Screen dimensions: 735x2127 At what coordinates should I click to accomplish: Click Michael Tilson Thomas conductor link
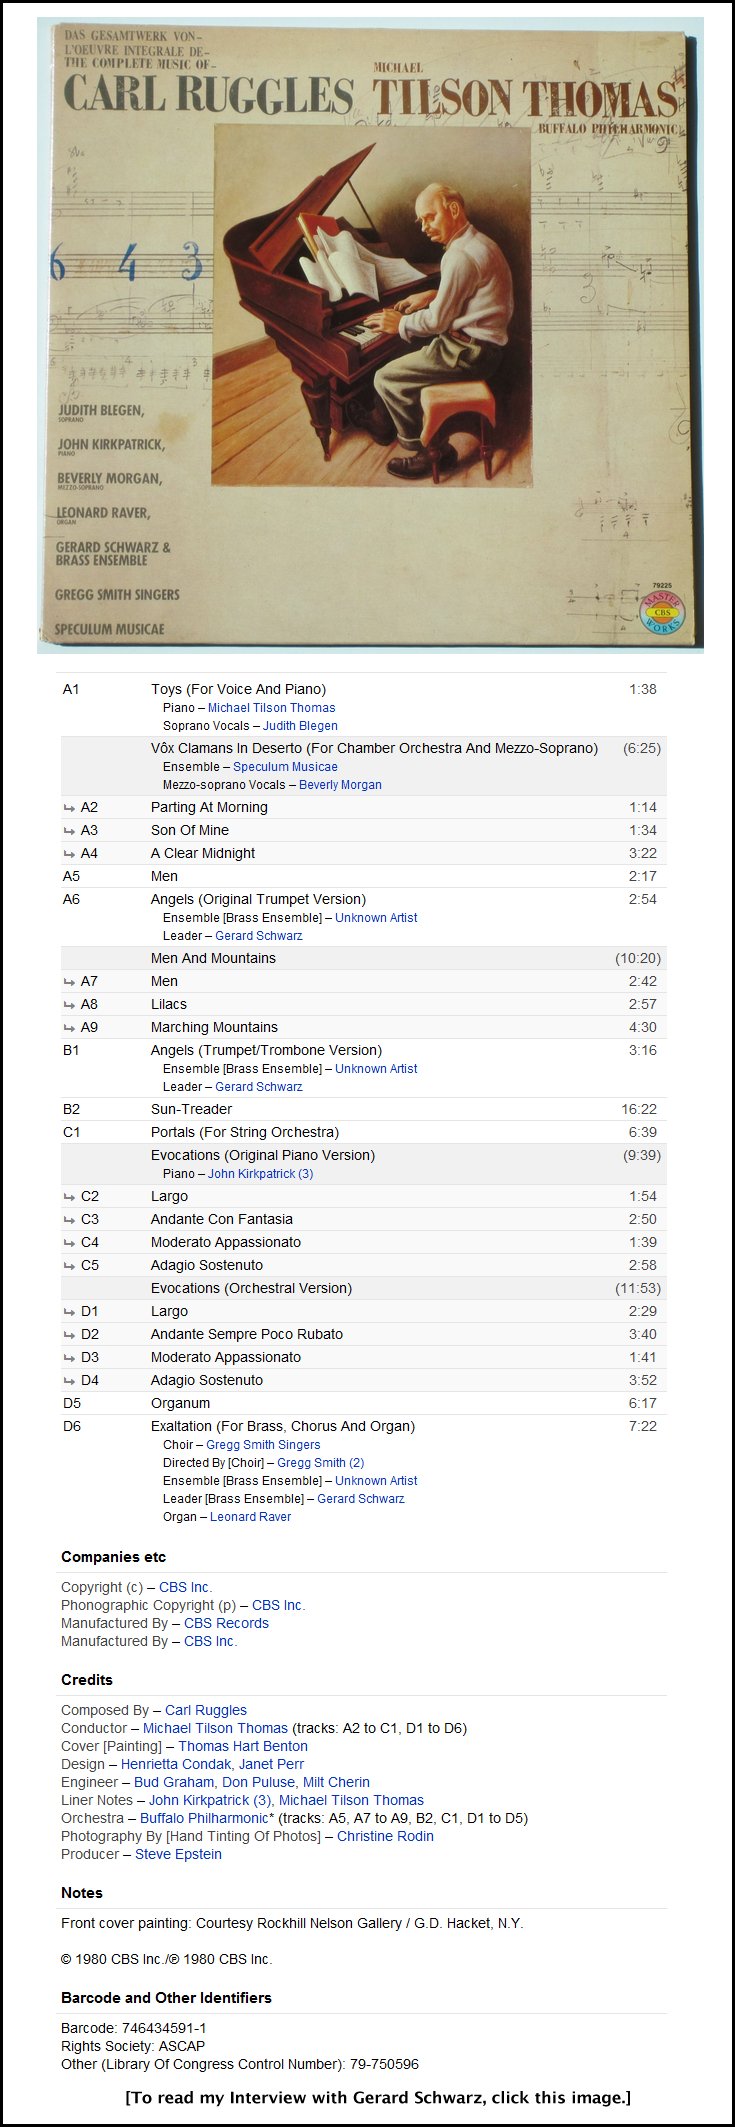215,1728
